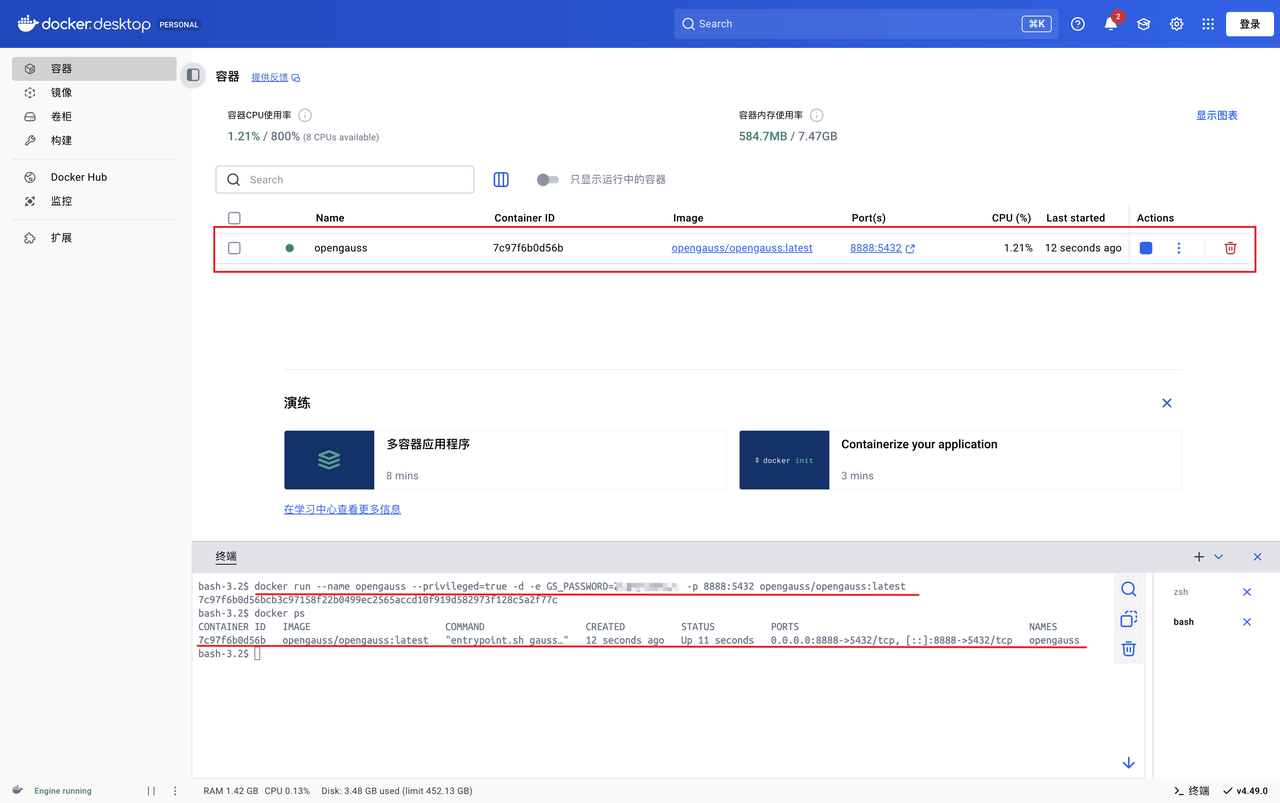Screen dimensions: 1280x803
Task: Switch to the zsh terminal session
Action: [1181, 592]
